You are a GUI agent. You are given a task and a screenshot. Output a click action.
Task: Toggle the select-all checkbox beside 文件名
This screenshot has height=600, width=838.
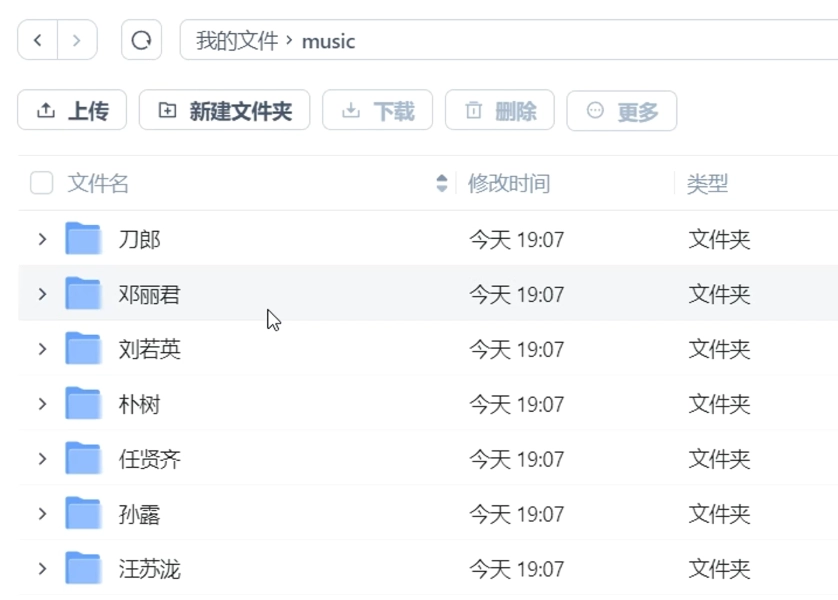(x=42, y=183)
